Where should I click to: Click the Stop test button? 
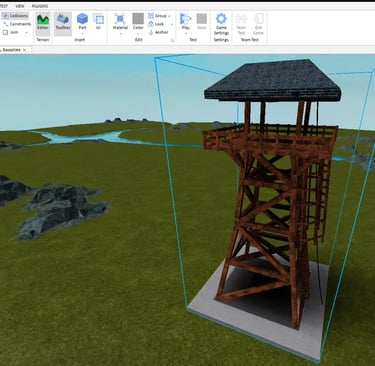pos(202,22)
